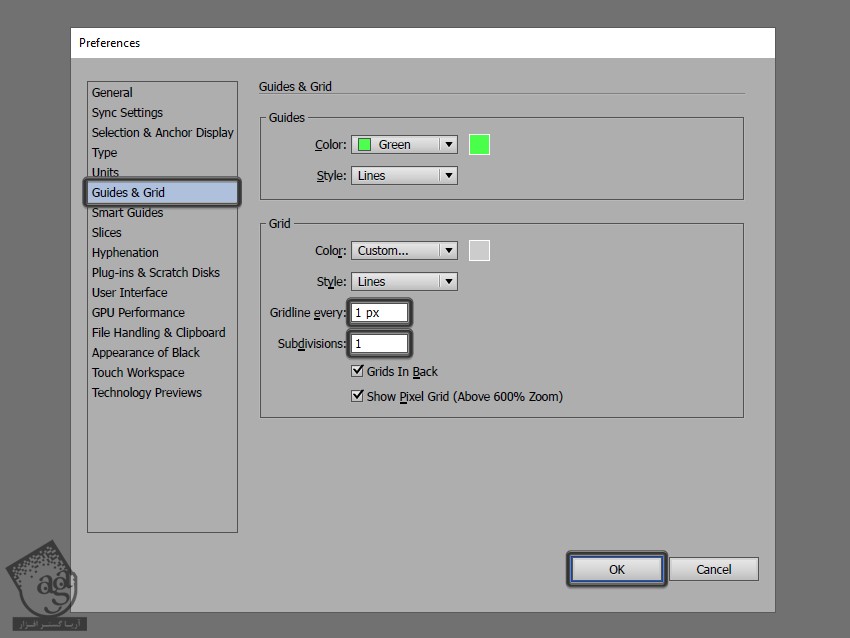Go to Selection & Anchor Display

[162, 132]
